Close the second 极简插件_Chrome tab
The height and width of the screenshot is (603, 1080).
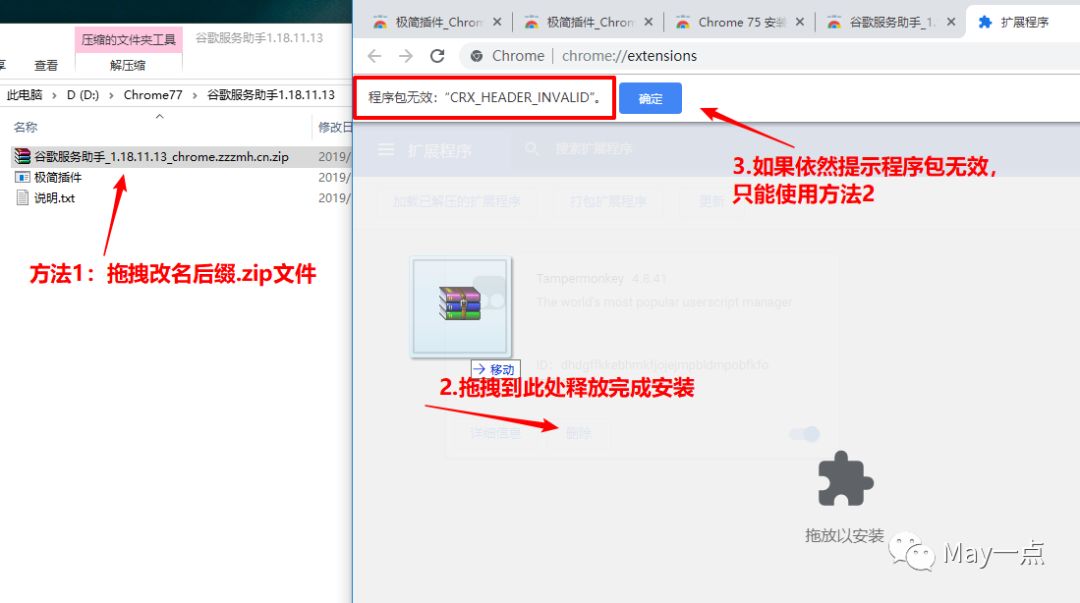coord(648,22)
